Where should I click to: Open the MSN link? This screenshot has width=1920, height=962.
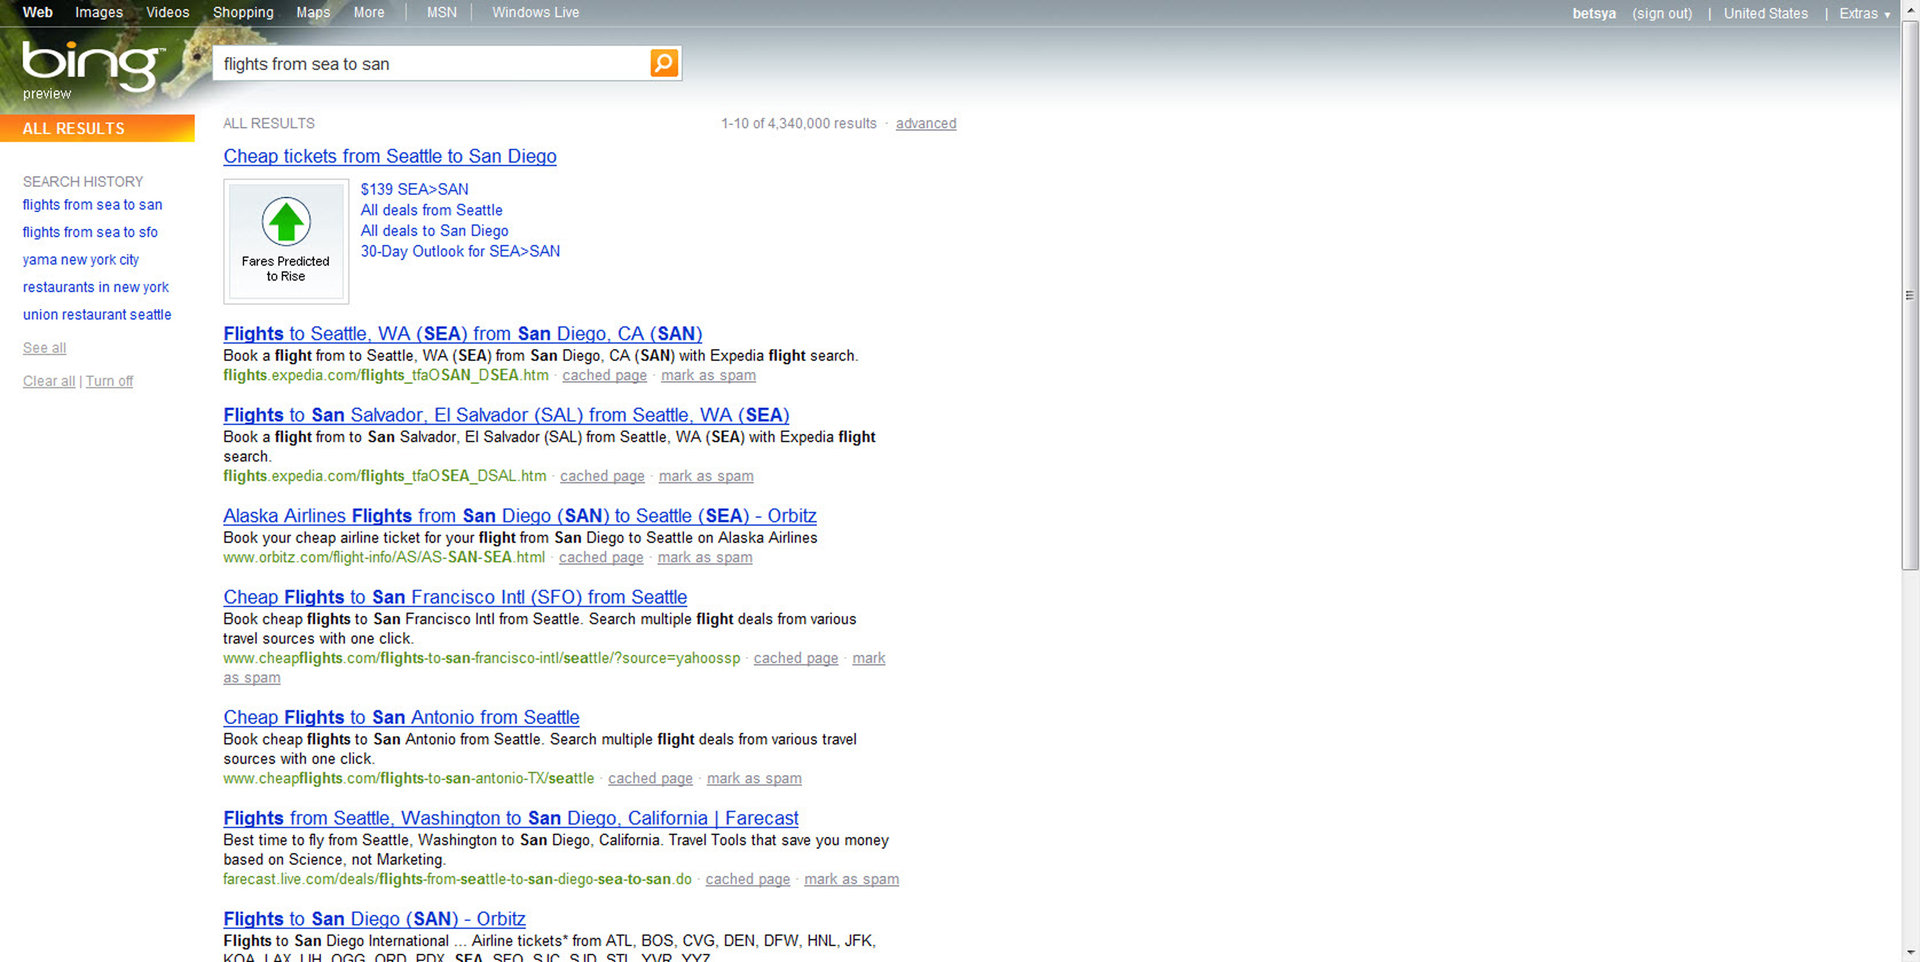pos(442,12)
